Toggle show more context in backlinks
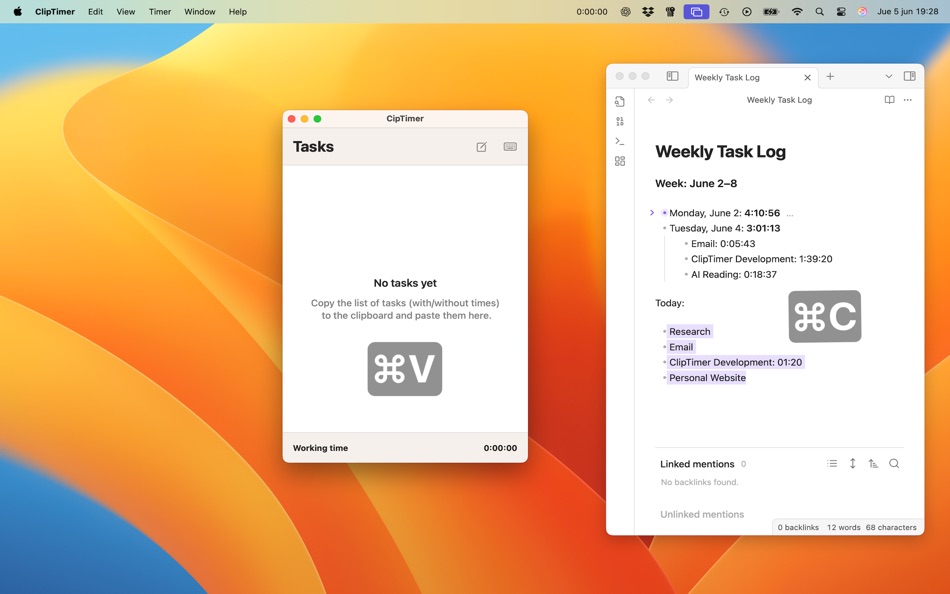This screenshot has width=950, height=594. (852, 464)
